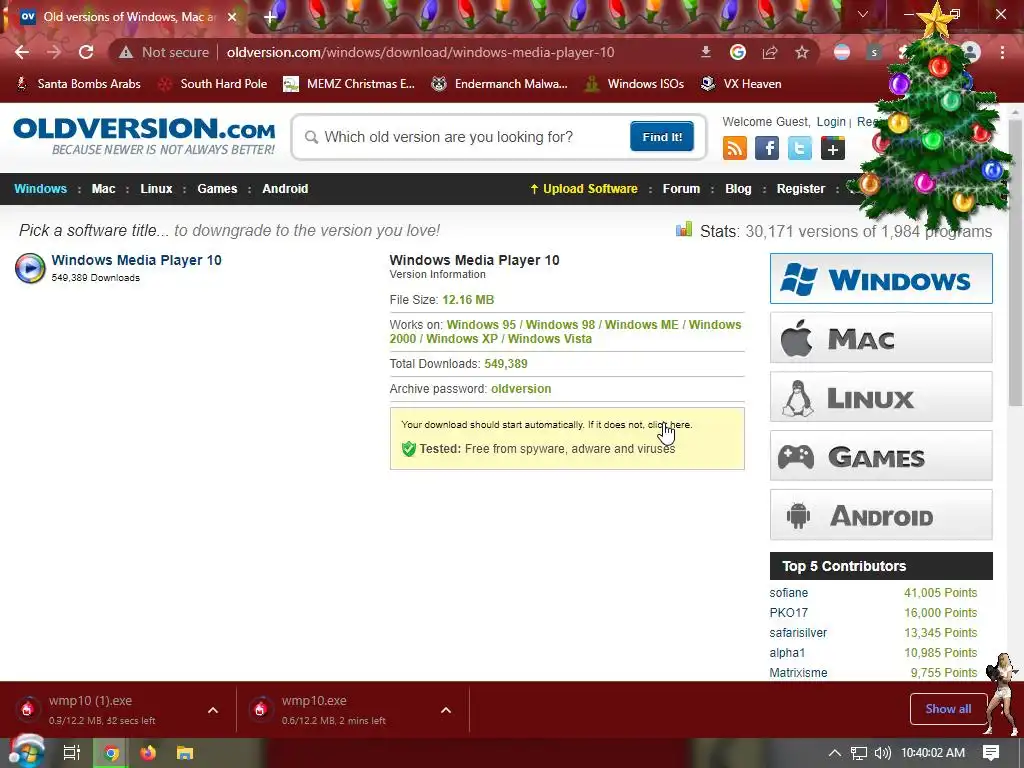Open the VX Heaven bookmark

click(741, 84)
